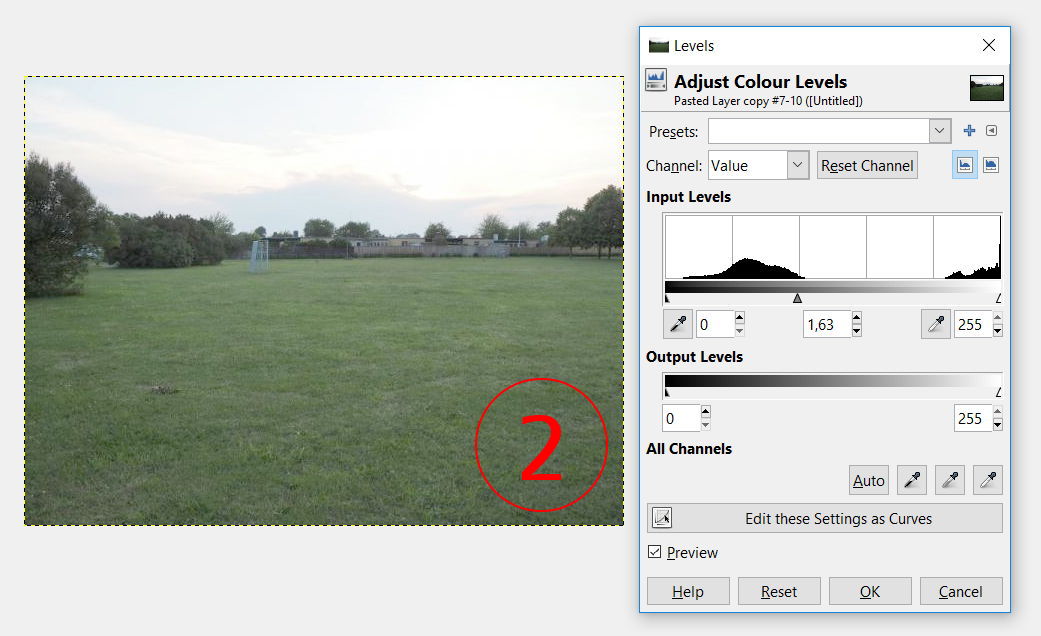1041x636 pixels.
Task: Click the Auto levels button
Action: [x=868, y=480]
